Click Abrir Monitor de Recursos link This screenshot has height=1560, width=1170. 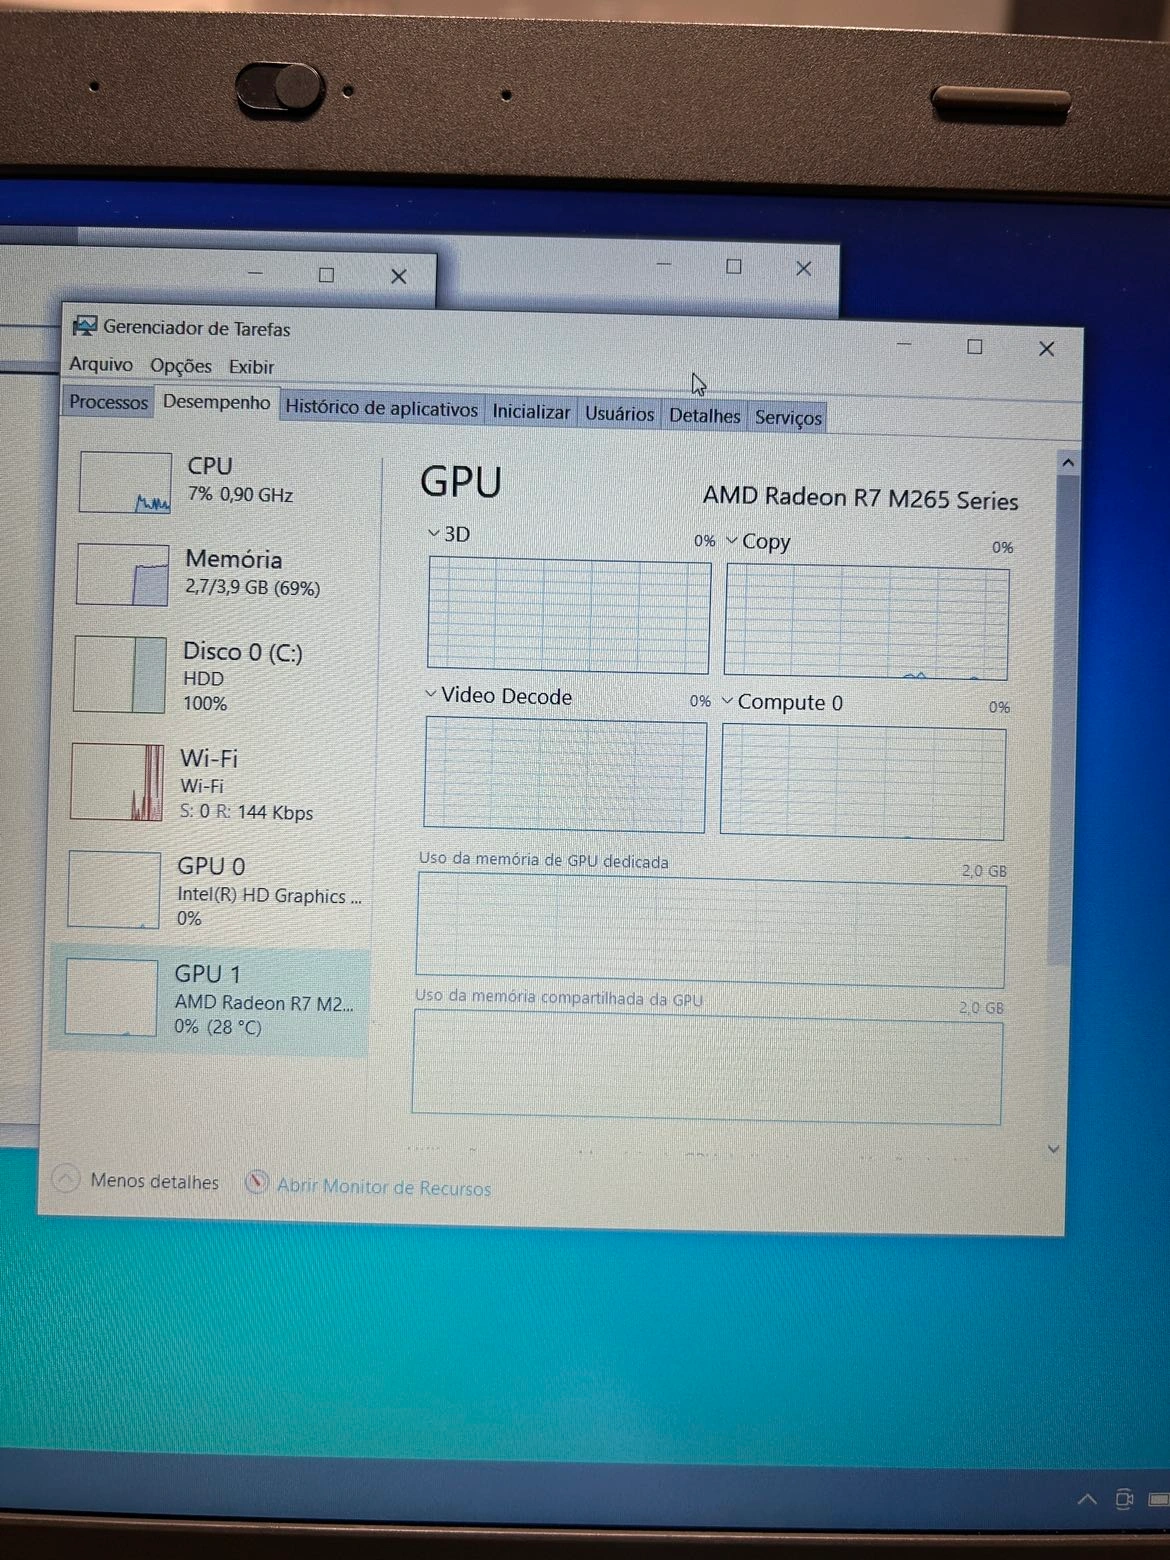coord(383,1187)
